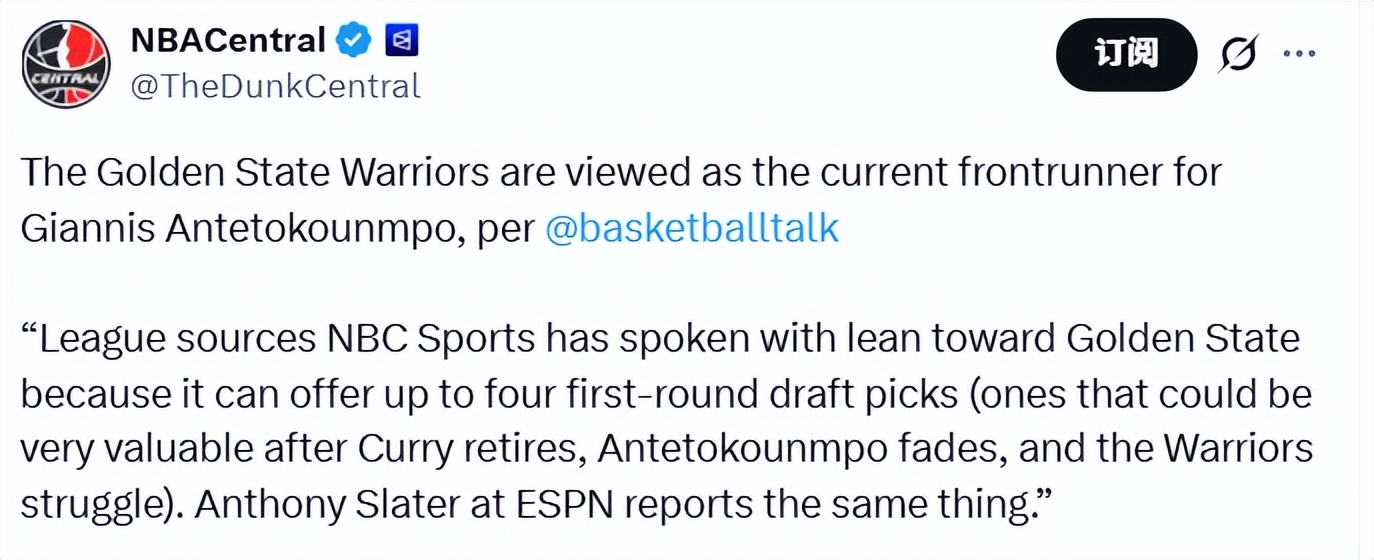
Task: Click the word "struggle" in the last line
Action: [87, 504]
